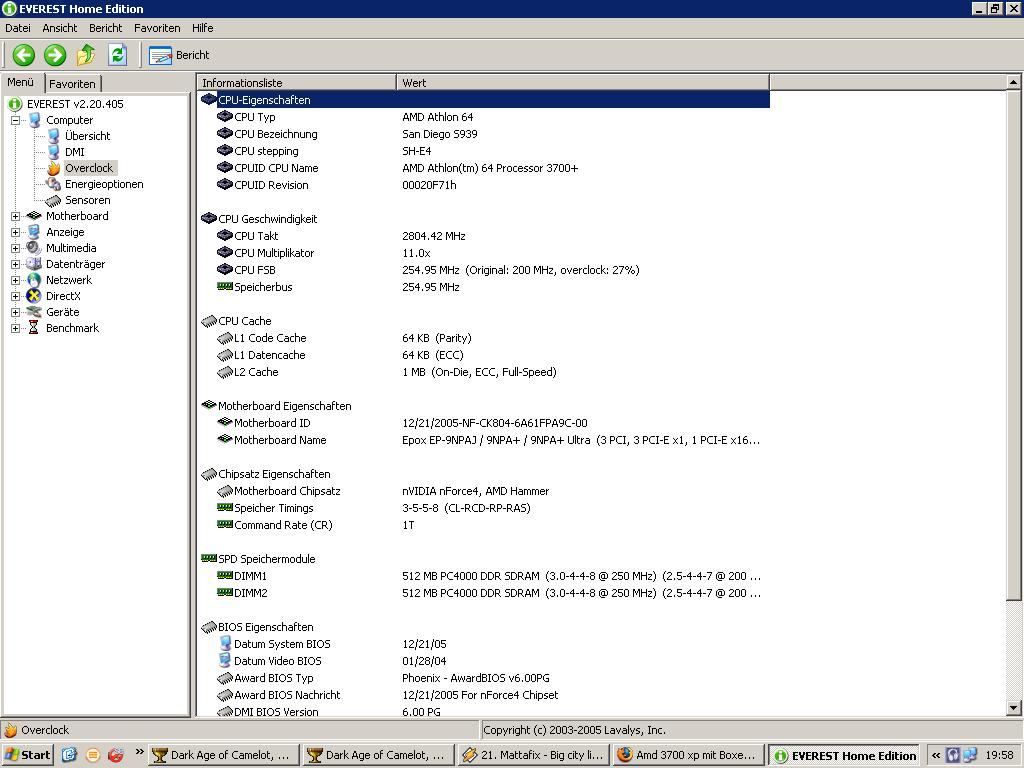Click the Netzwerk globe icon
Screen dimensions: 1024x768
pos(34,280)
